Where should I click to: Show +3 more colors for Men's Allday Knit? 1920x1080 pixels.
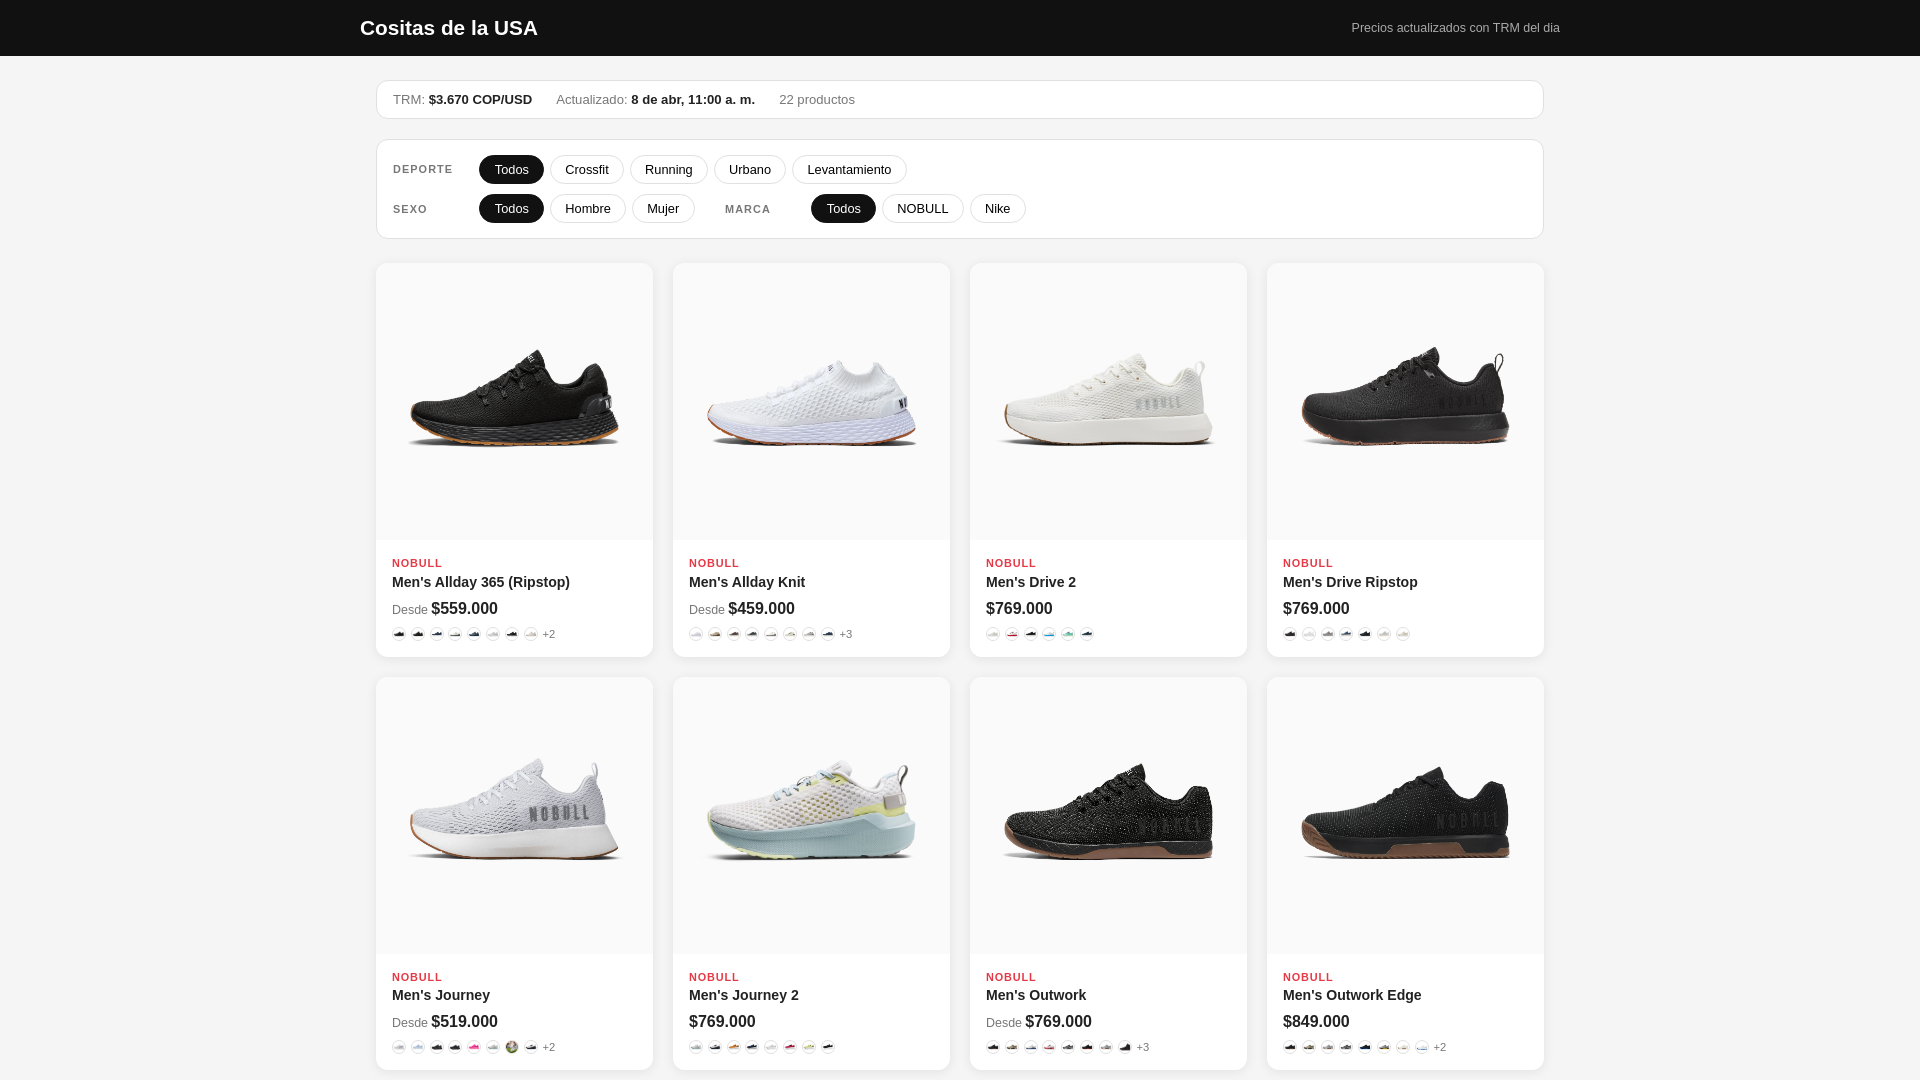coord(846,634)
